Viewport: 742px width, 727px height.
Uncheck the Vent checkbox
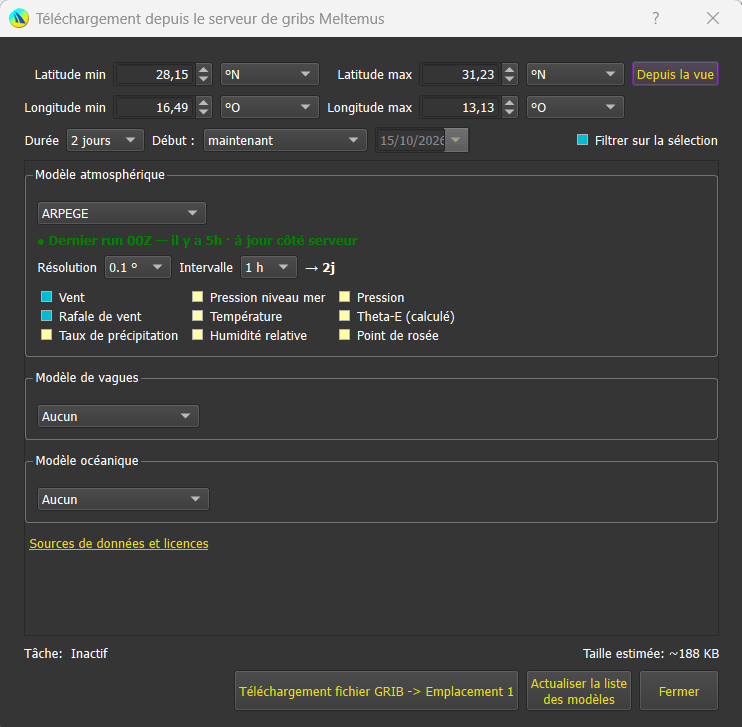click(46, 297)
